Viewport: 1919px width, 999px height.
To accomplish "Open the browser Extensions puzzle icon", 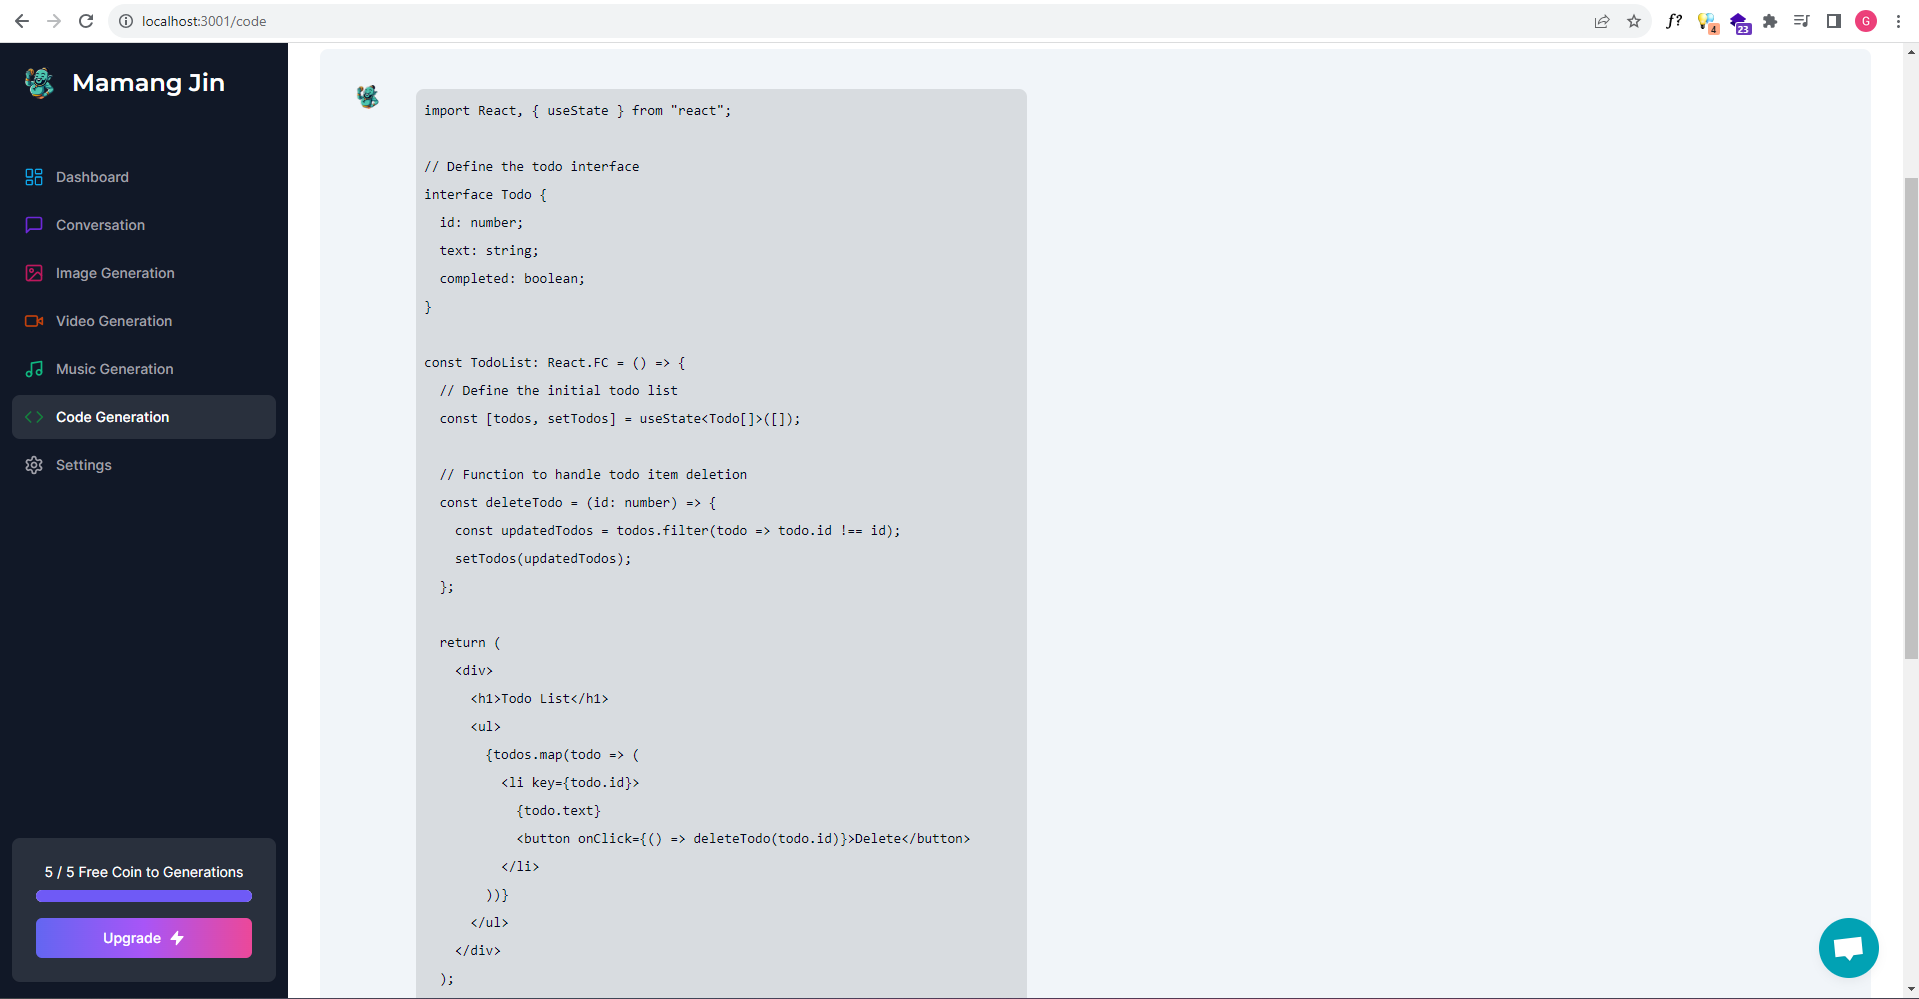I will click(1770, 21).
